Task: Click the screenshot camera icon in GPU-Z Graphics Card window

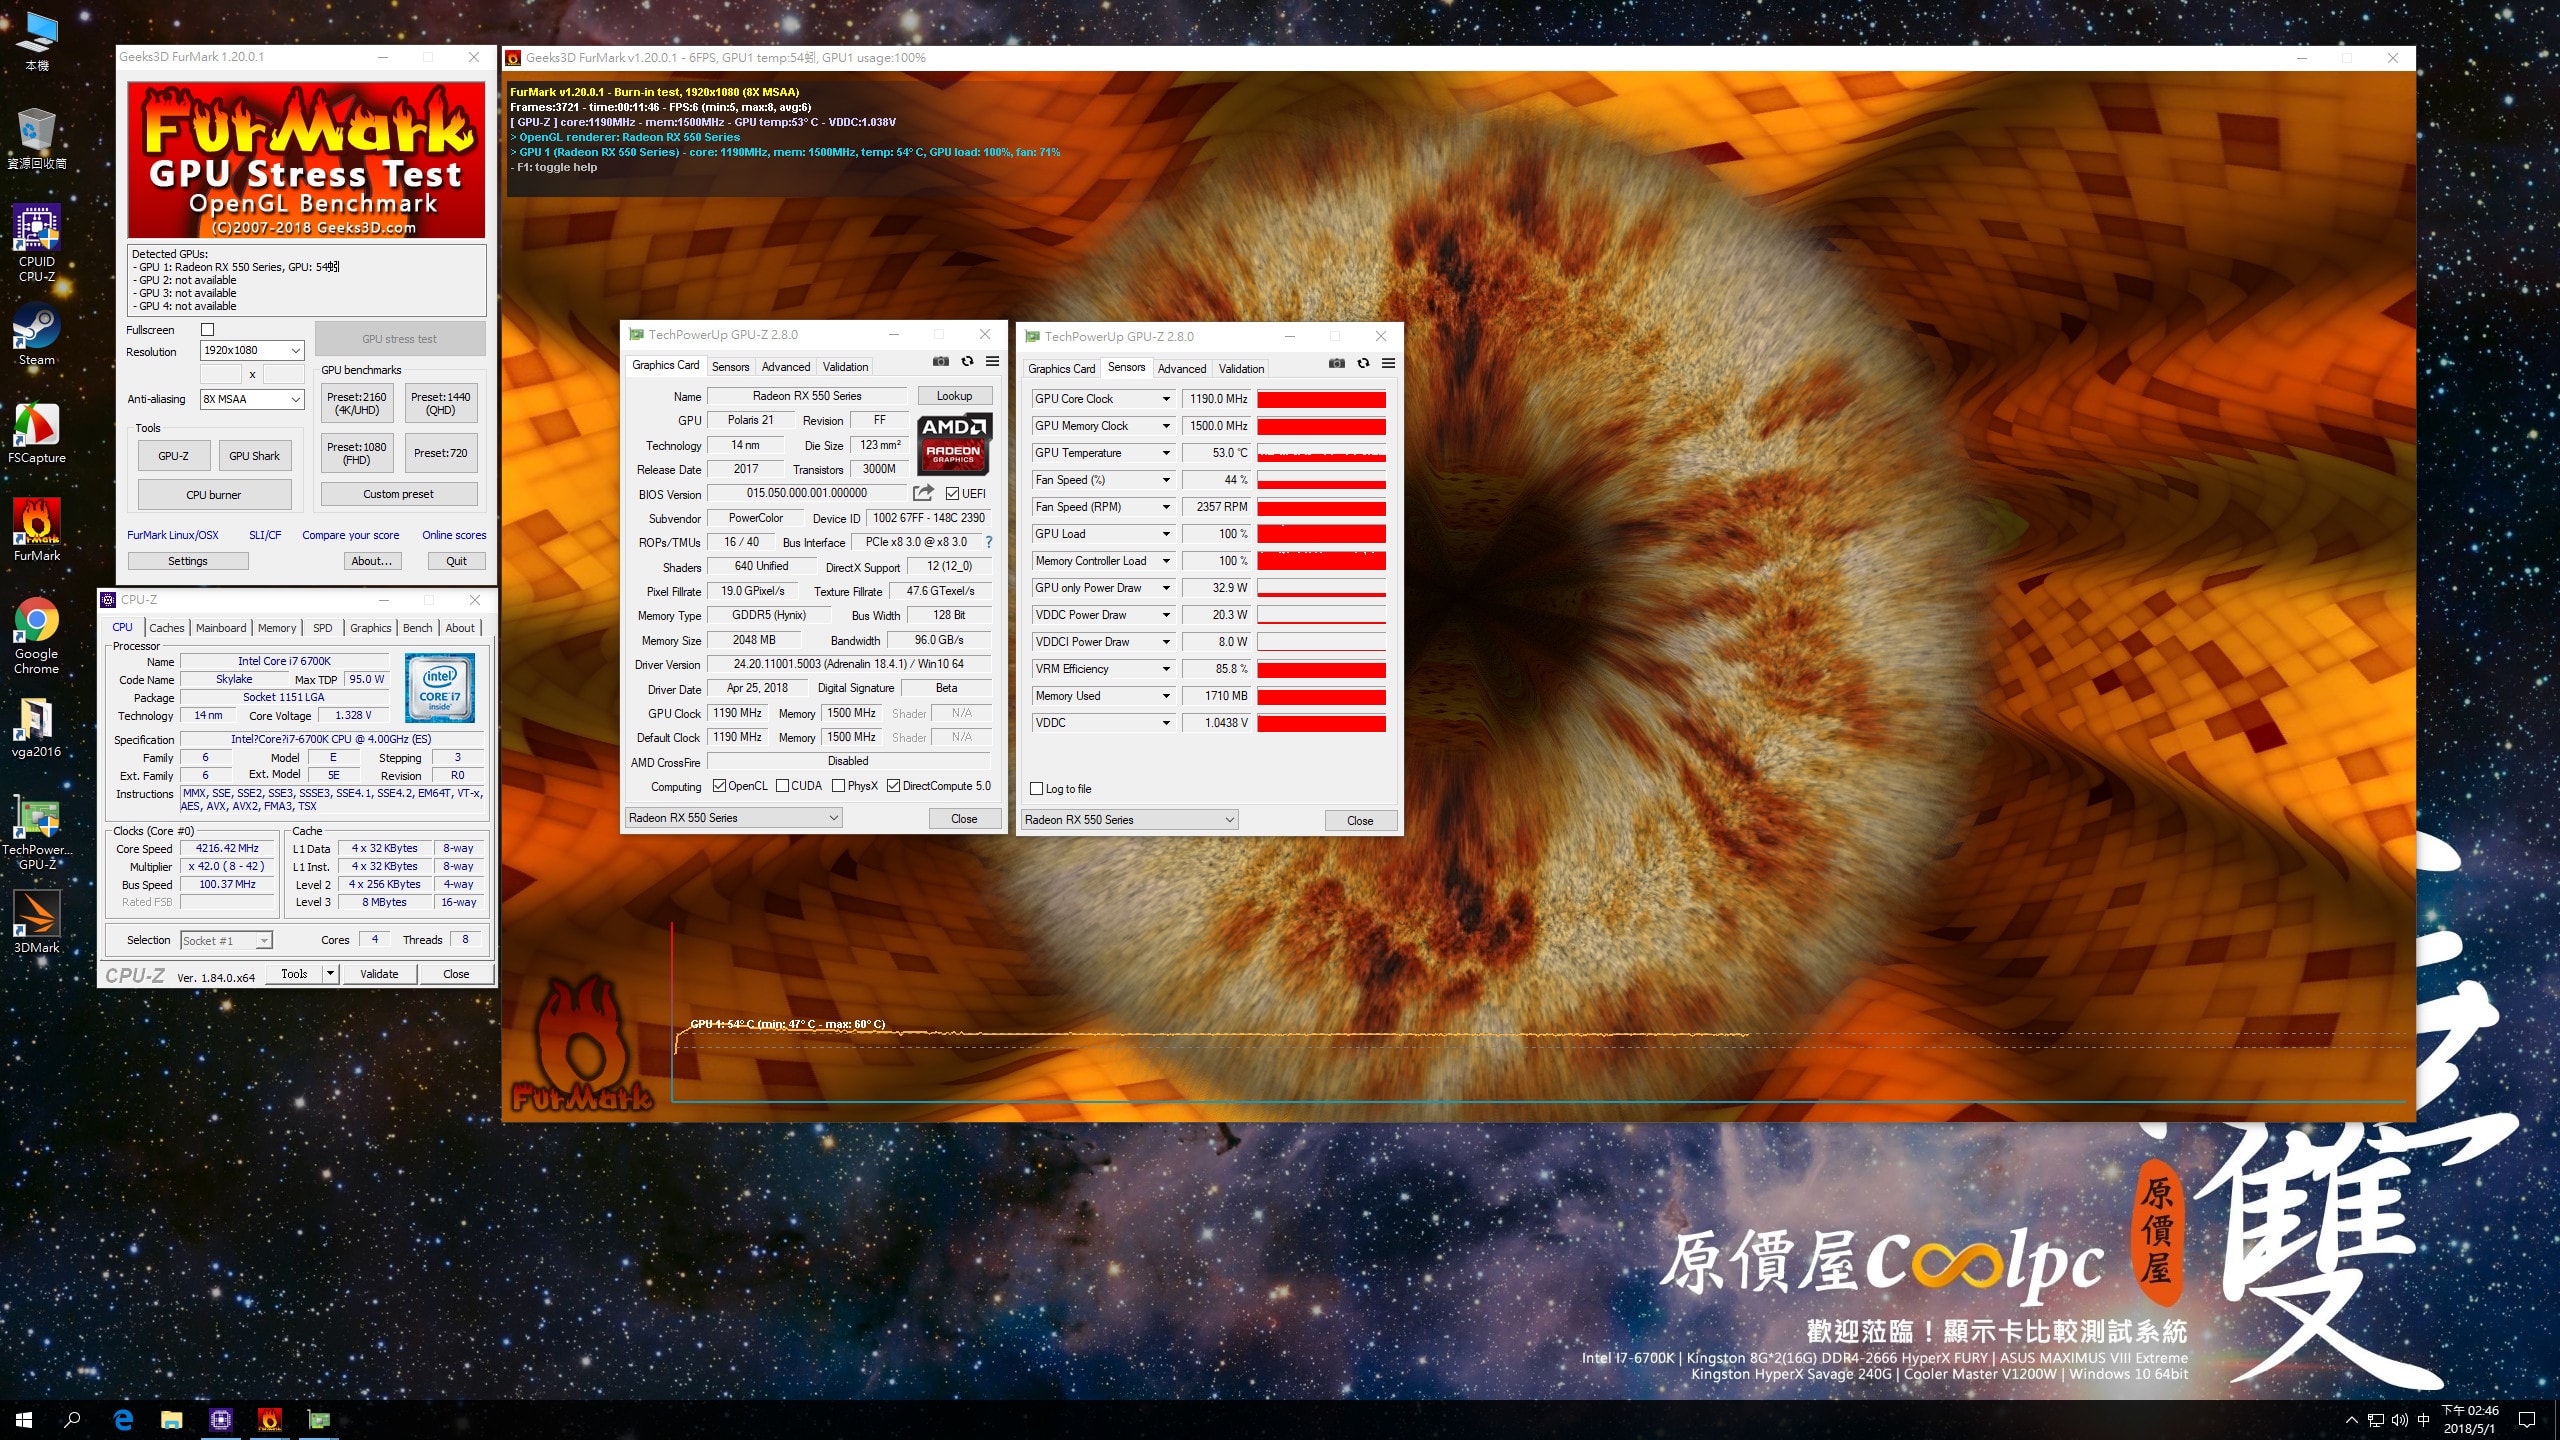Action: click(x=940, y=362)
